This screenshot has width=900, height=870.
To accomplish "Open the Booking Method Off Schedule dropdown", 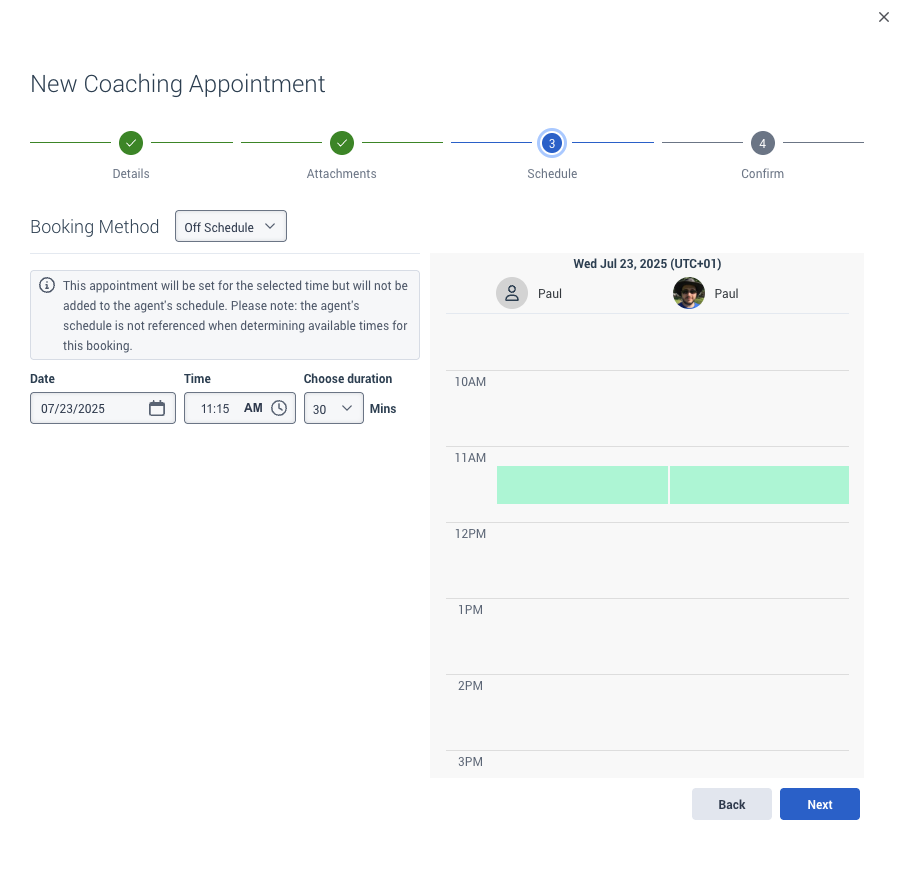I will tap(231, 226).
